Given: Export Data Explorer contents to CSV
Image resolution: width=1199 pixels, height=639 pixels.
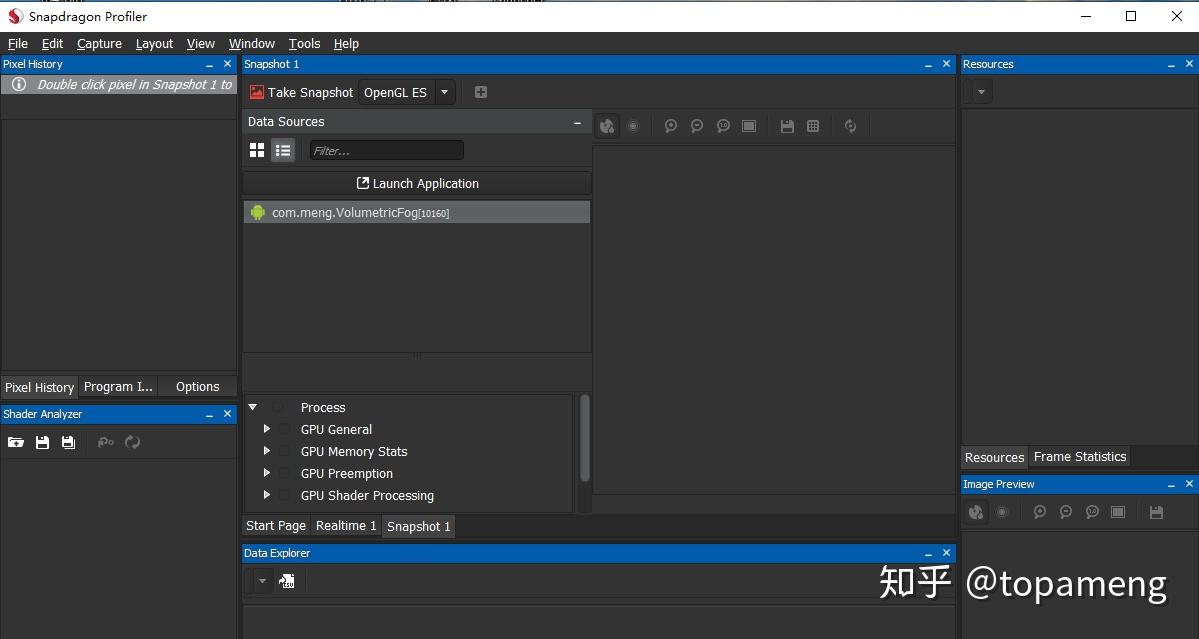Looking at the screenshot, I should (287, 581).
